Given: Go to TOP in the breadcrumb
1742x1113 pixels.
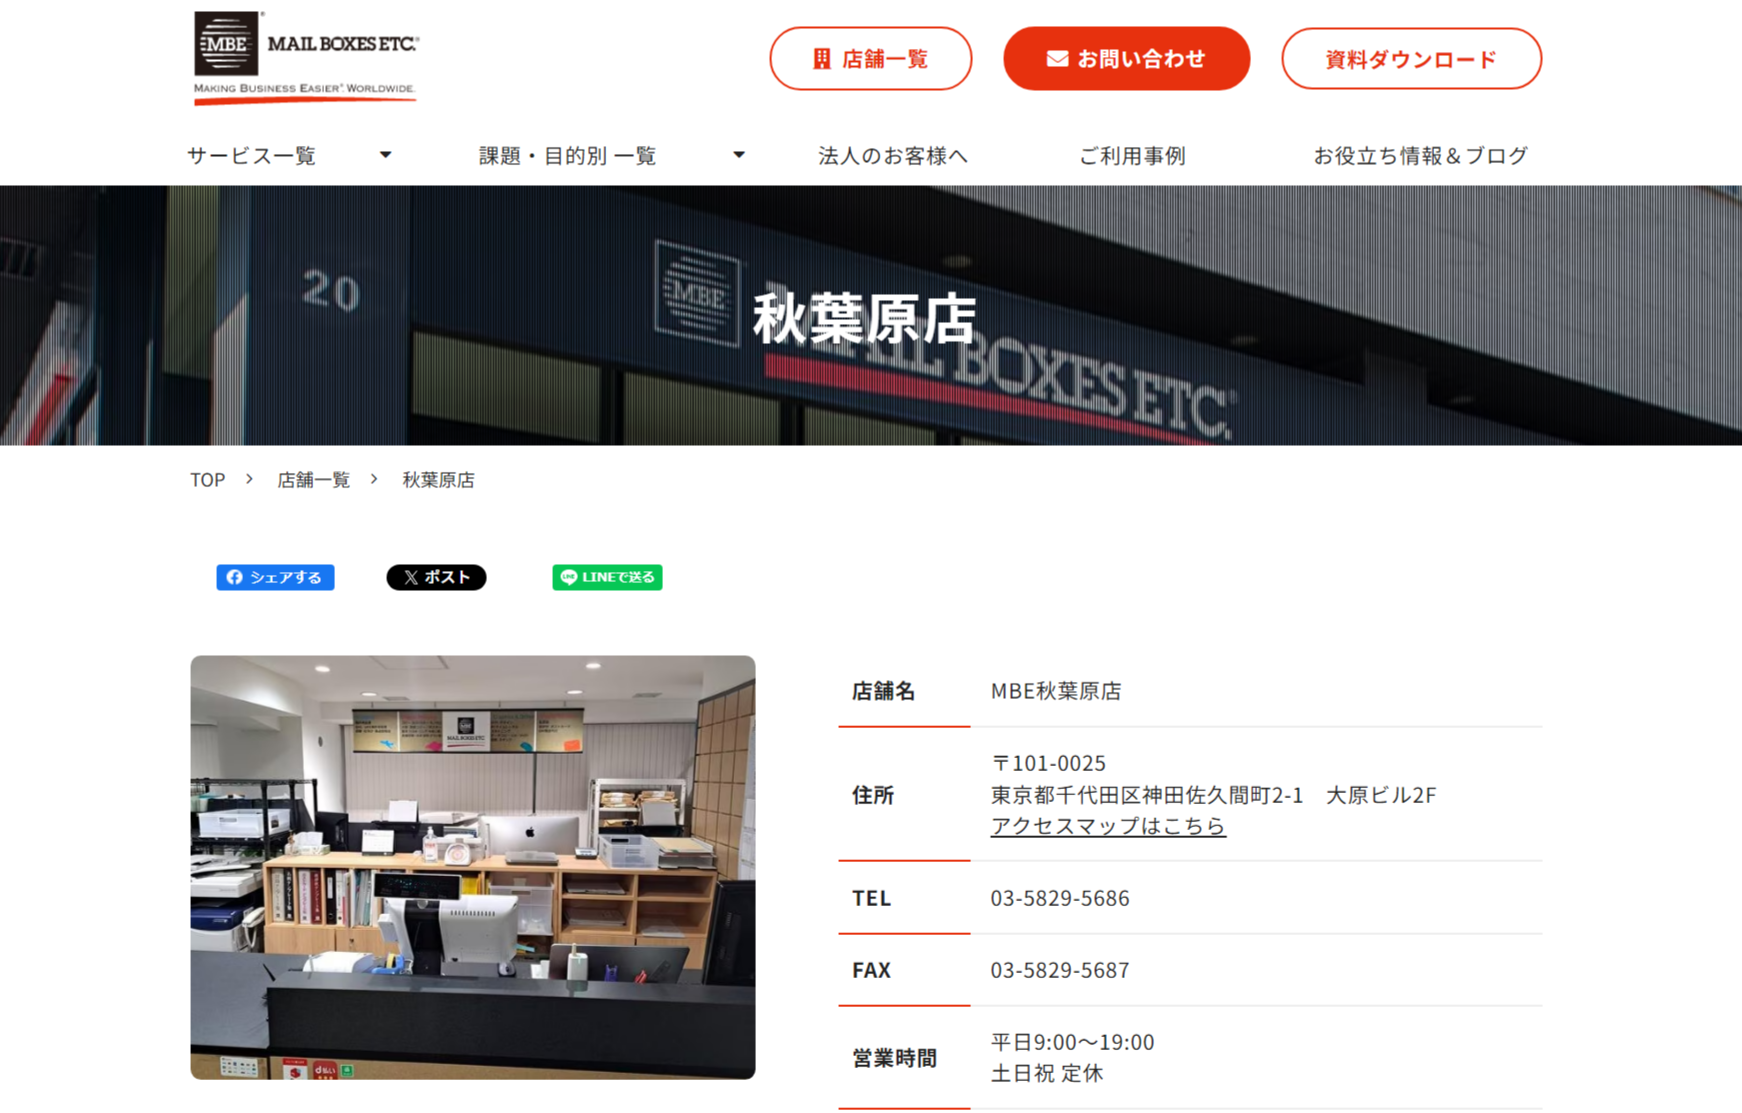Looking at the screenshot, I should click(x=208, y=480).
